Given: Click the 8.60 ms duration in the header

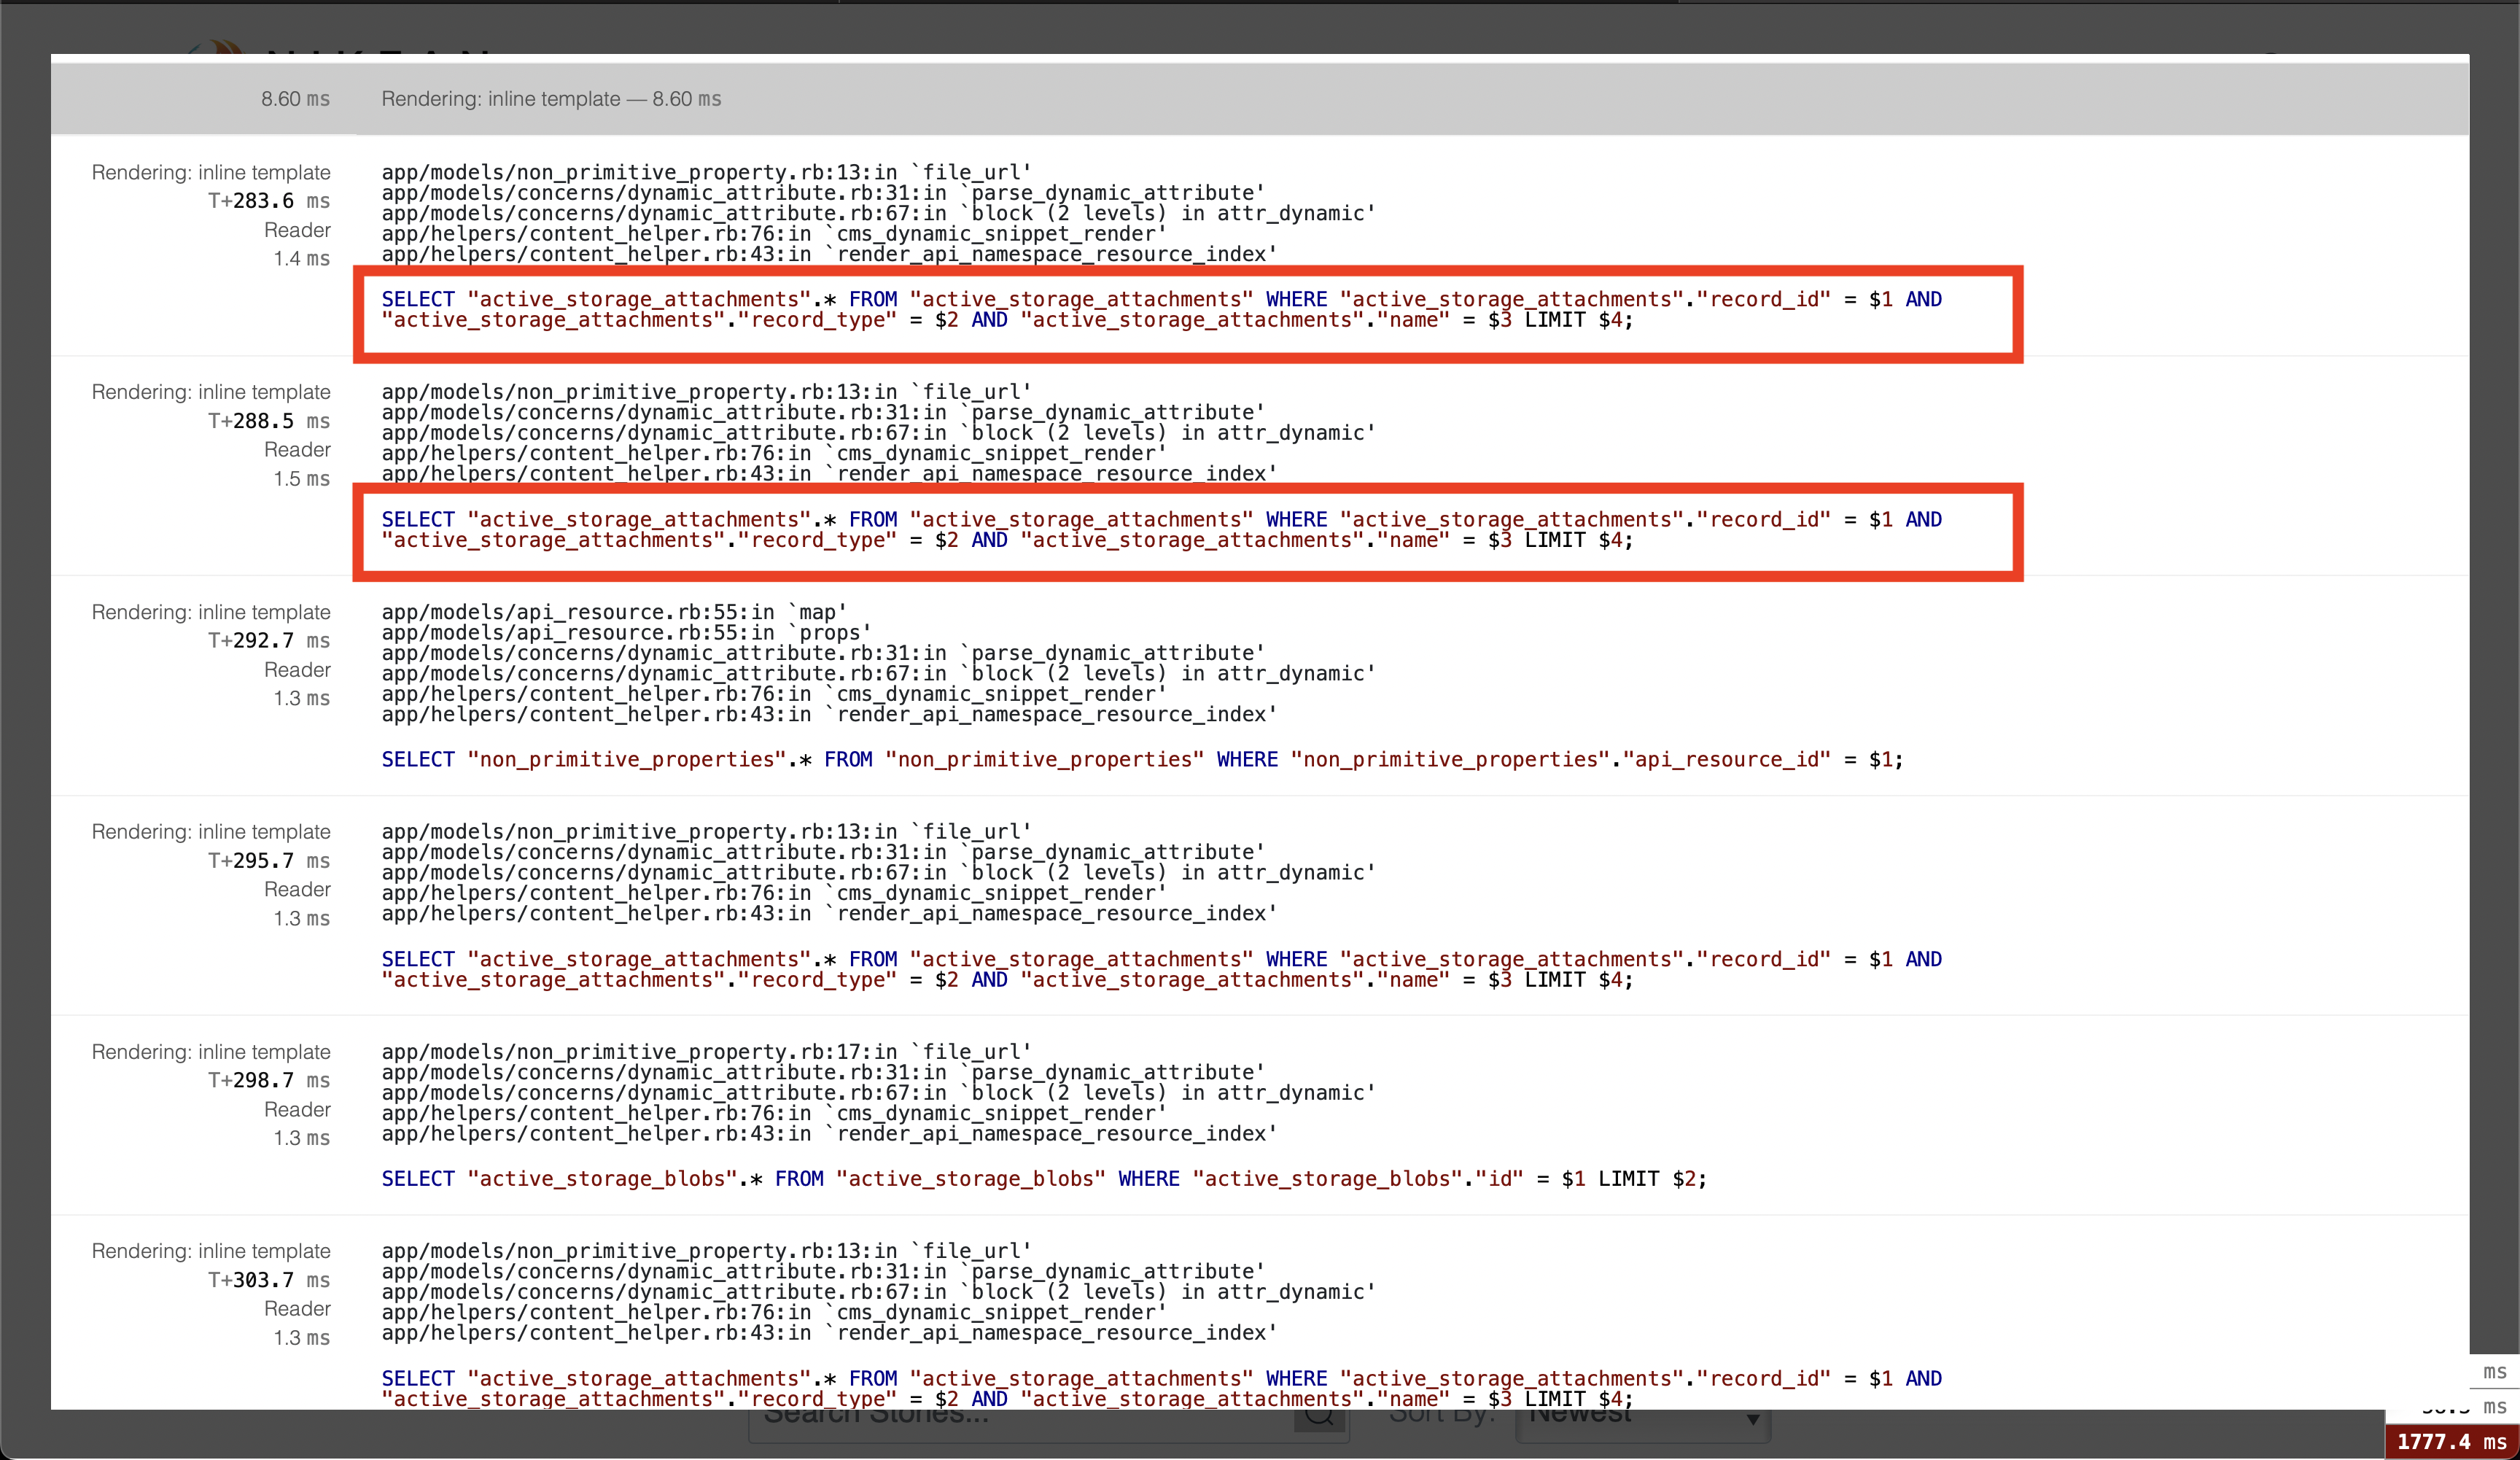Looking at the screenshot, I should (294, 98).
